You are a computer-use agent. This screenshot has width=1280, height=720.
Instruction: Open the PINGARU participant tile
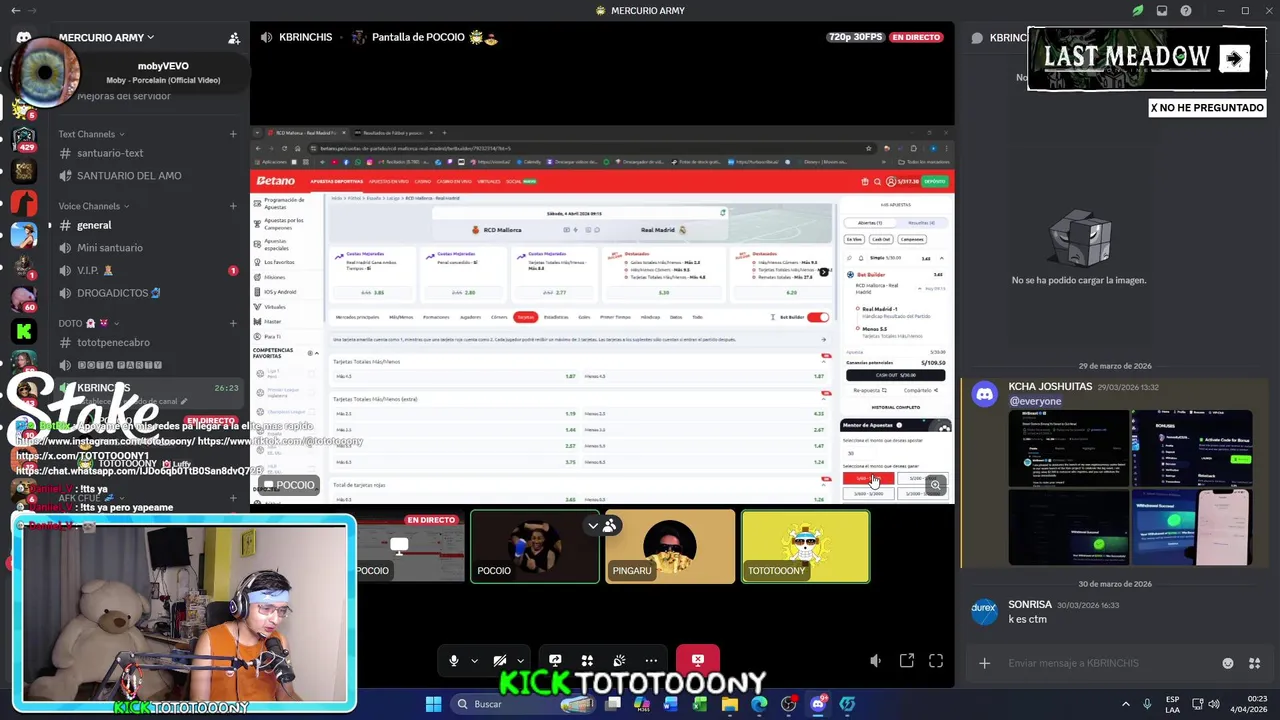(x=670, y=546)
